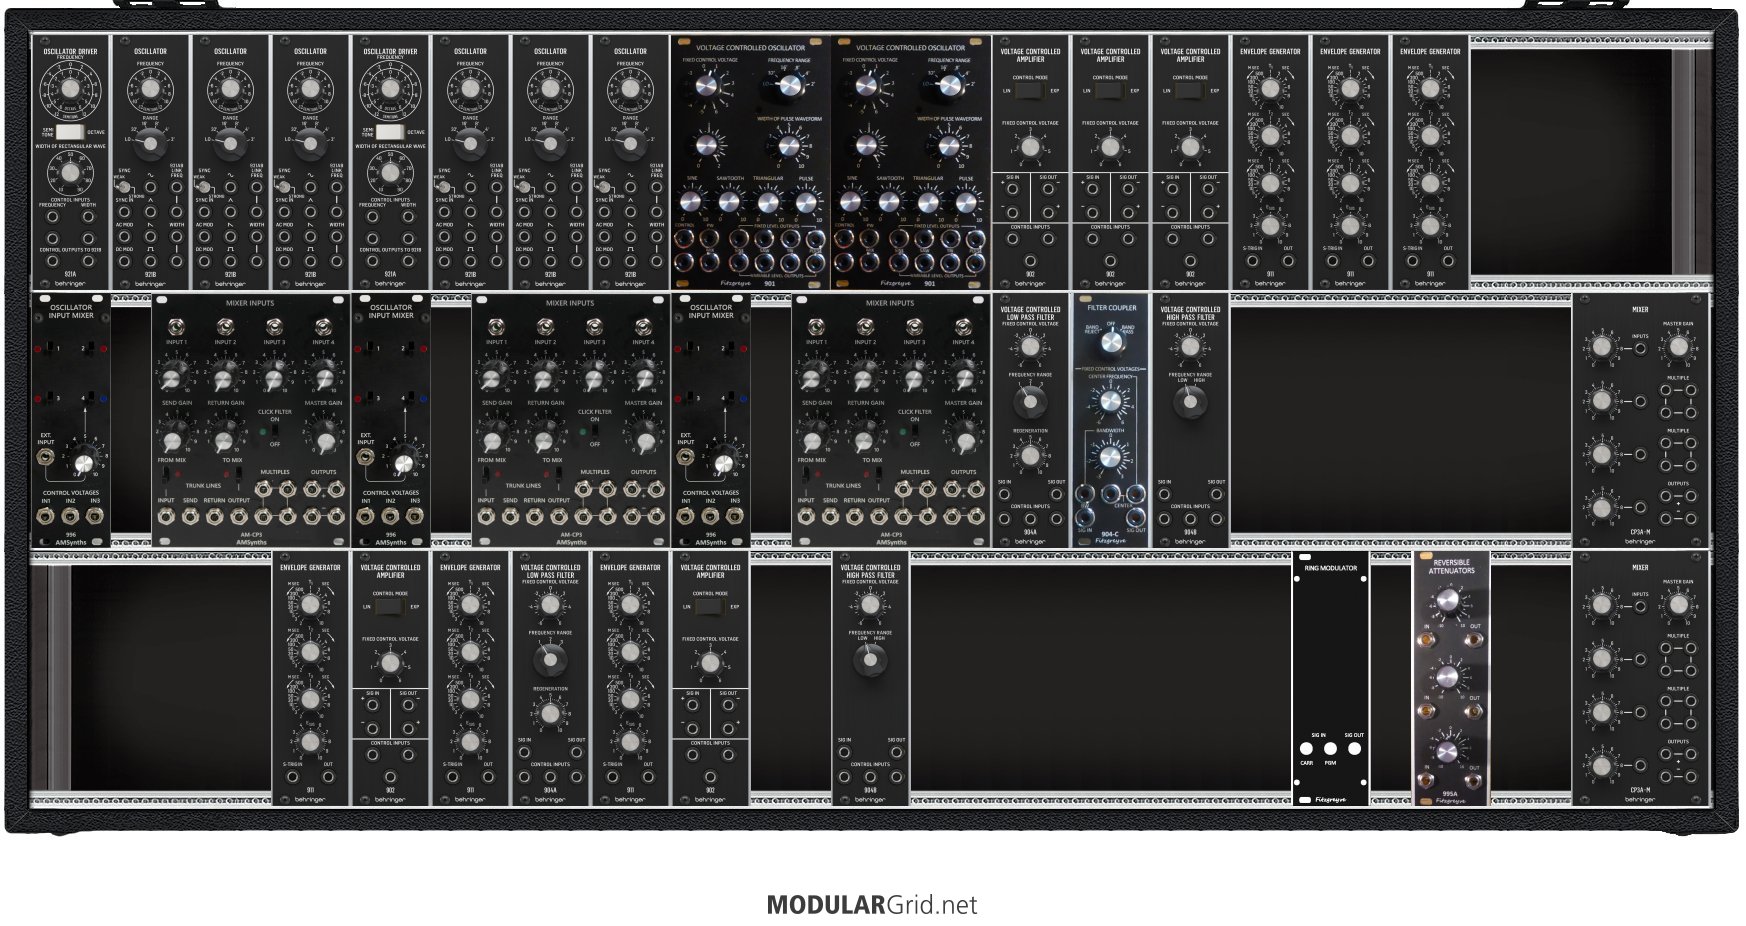Toggle LIN/EXP control mode on rightmost top-row amplifier
This screenshot has height=926, width=1746.
(x=1190, y=91)
